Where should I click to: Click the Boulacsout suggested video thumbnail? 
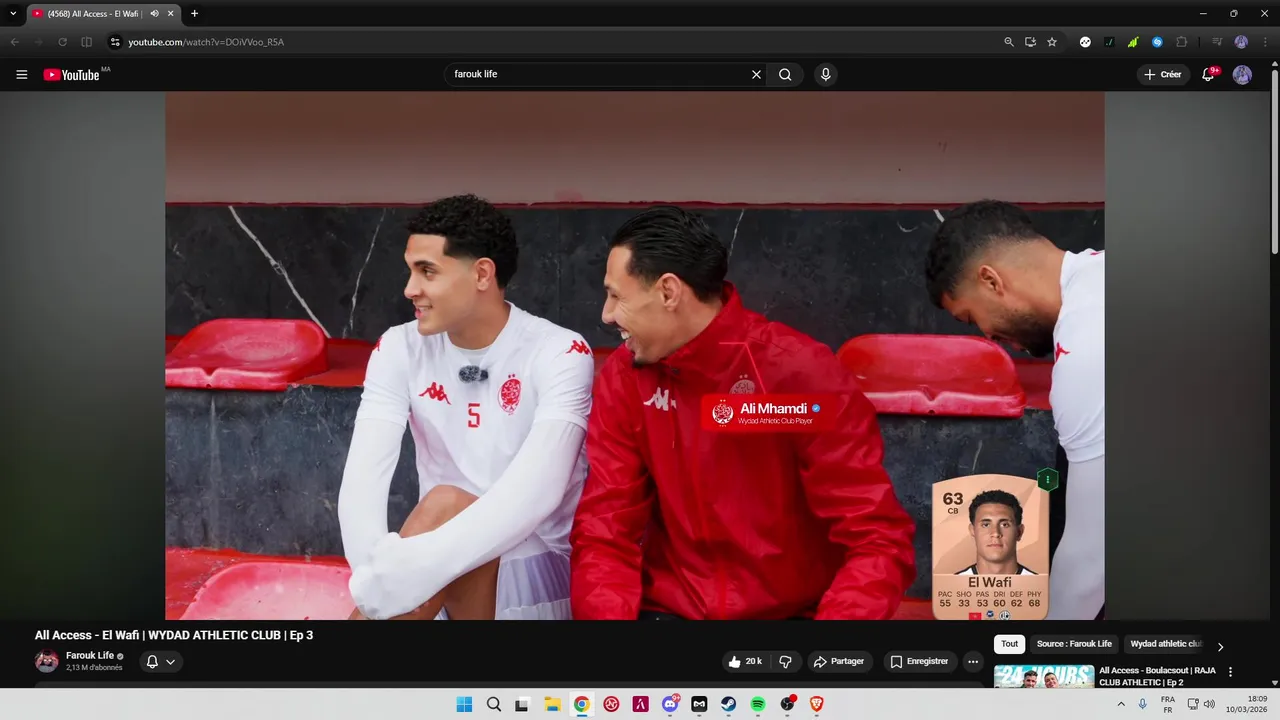pyautogui.click(x=1044, y=677)
